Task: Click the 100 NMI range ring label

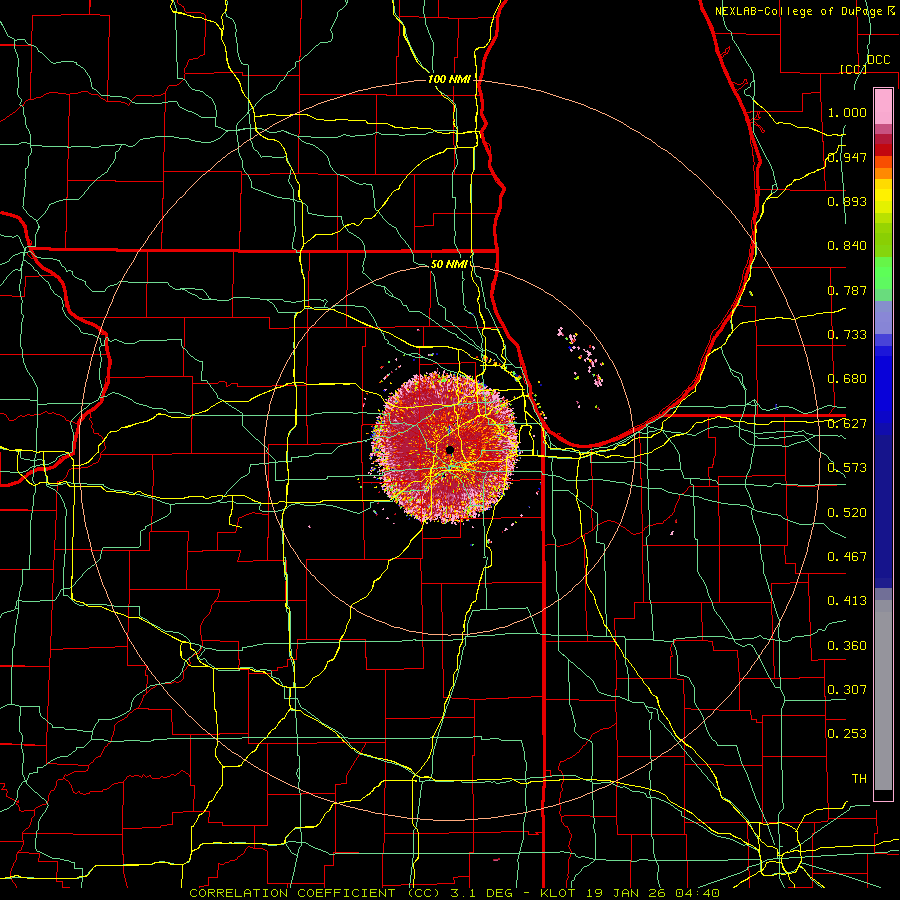Action: 449,79
